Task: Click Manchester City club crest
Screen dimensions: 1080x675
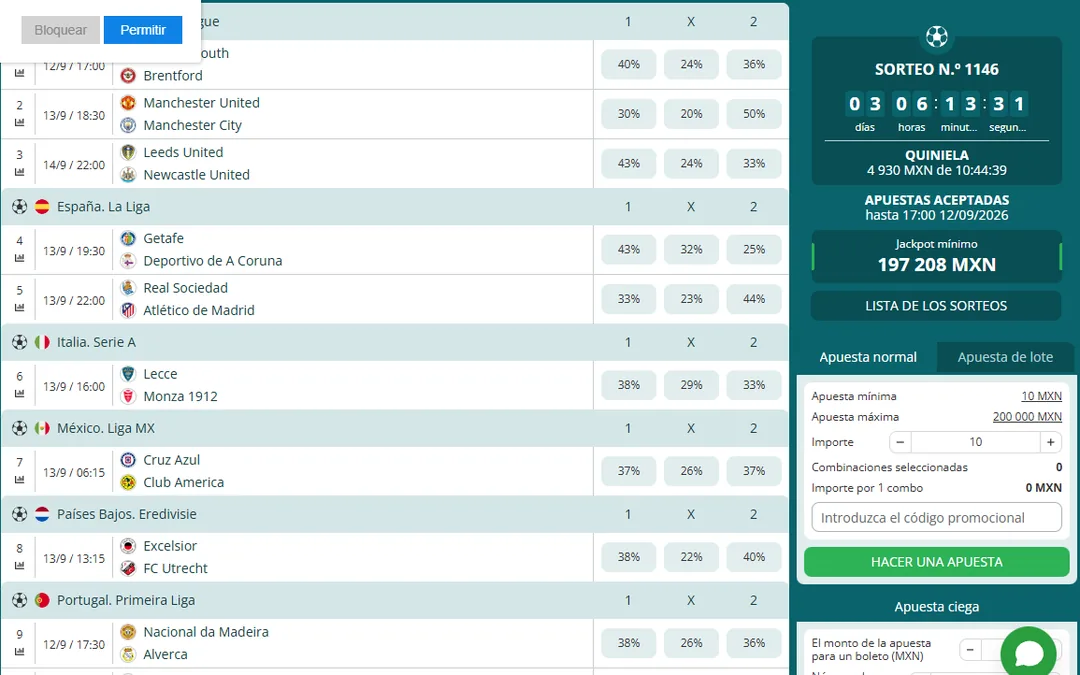Action: (x=128, y=125)
